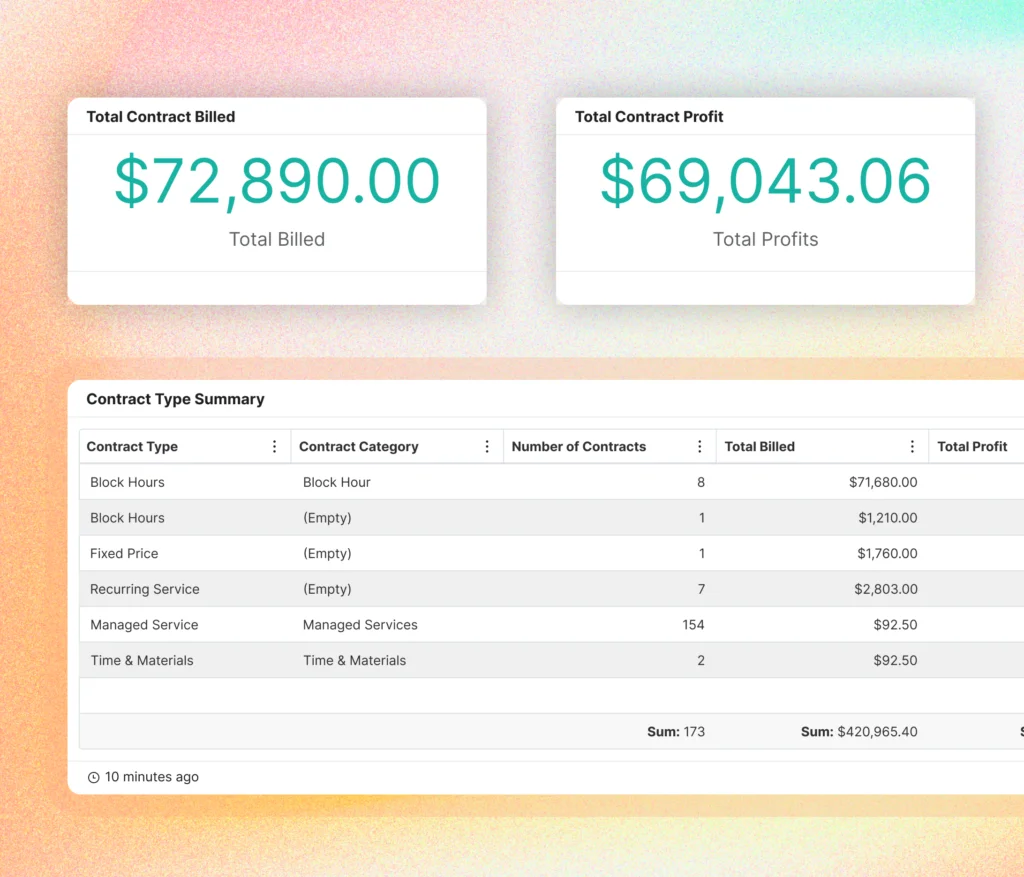
Task: Open the Total Billed column options menu
Action: [911, 446]
